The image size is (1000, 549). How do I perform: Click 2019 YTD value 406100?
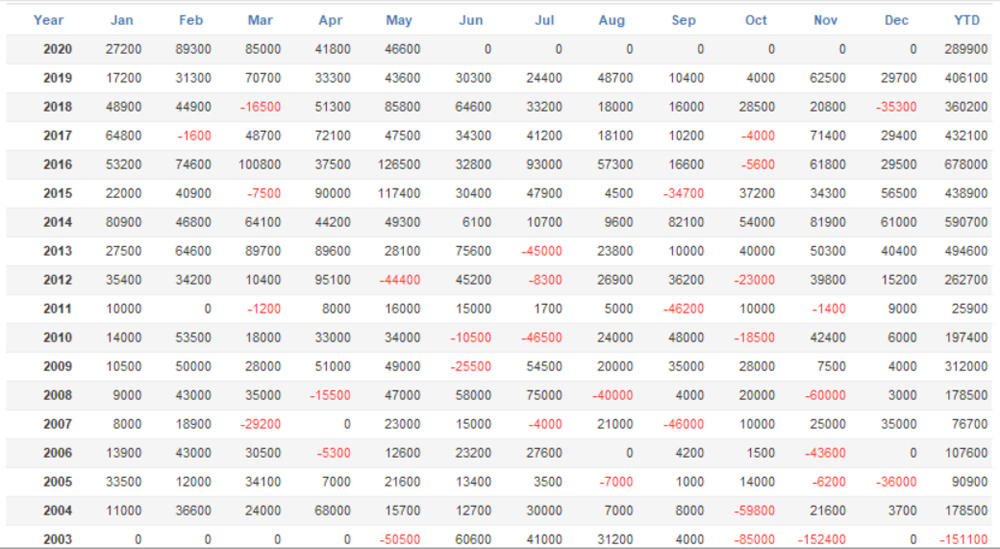(966, 78)
